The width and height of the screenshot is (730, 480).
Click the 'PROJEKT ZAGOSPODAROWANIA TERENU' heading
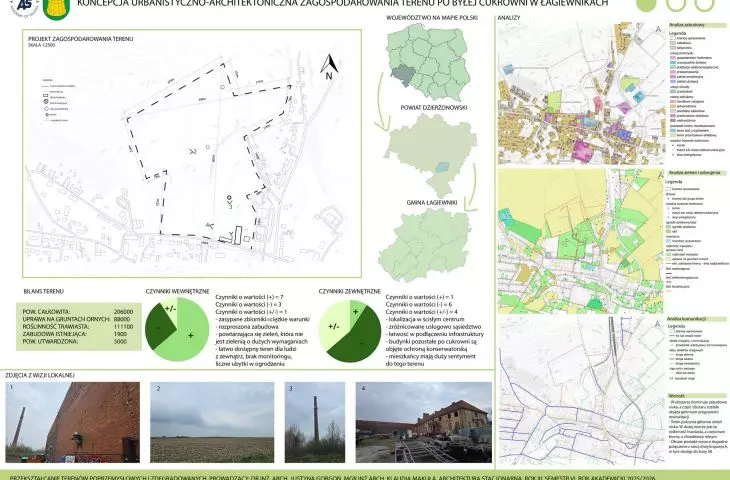coord(81,39)
